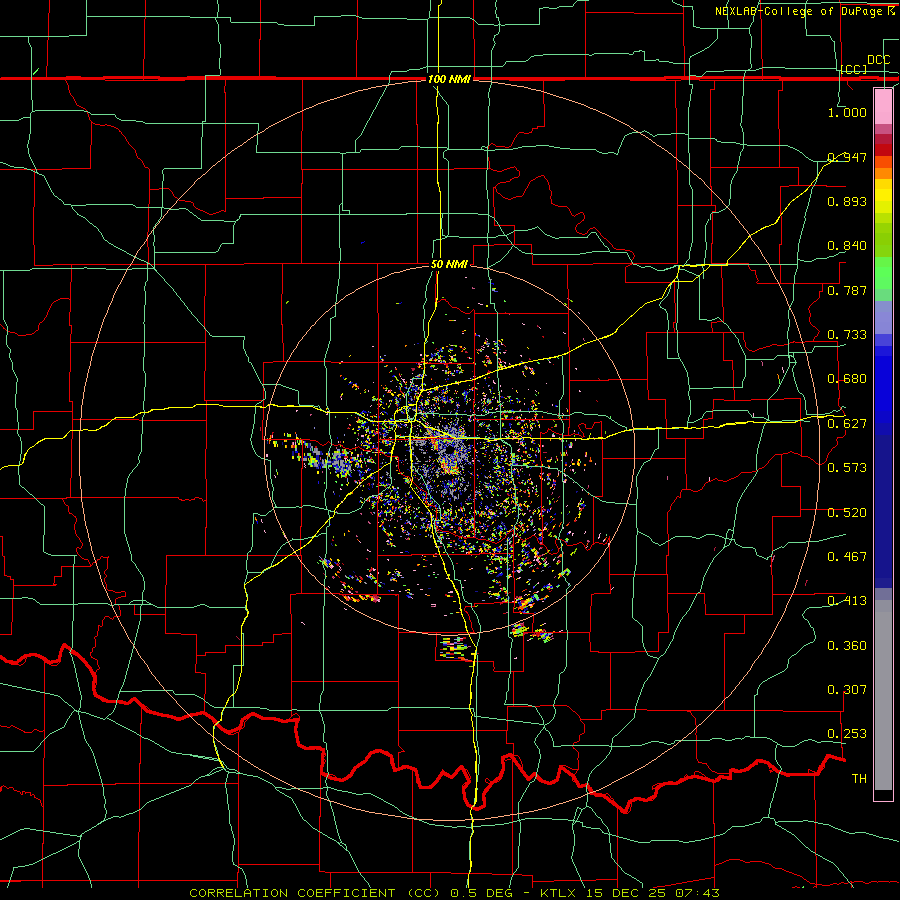900x900 pixels.
Task: Click the TH label at the scale bottom
Action: click(x=859, y=779)
